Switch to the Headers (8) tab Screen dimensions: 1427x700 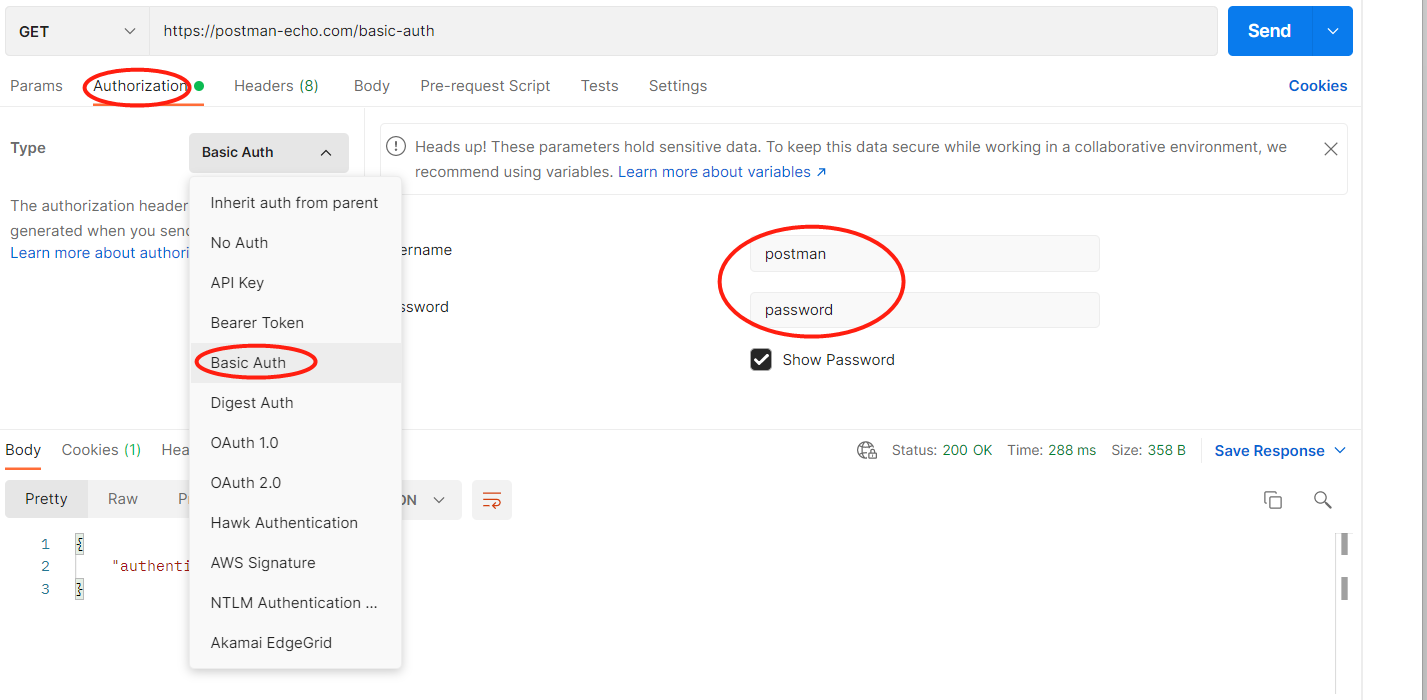tap(276, 86)
